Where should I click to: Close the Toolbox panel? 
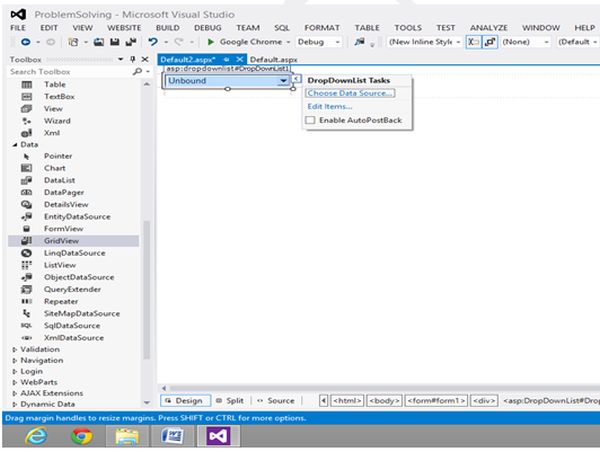(x=145, y=59)
